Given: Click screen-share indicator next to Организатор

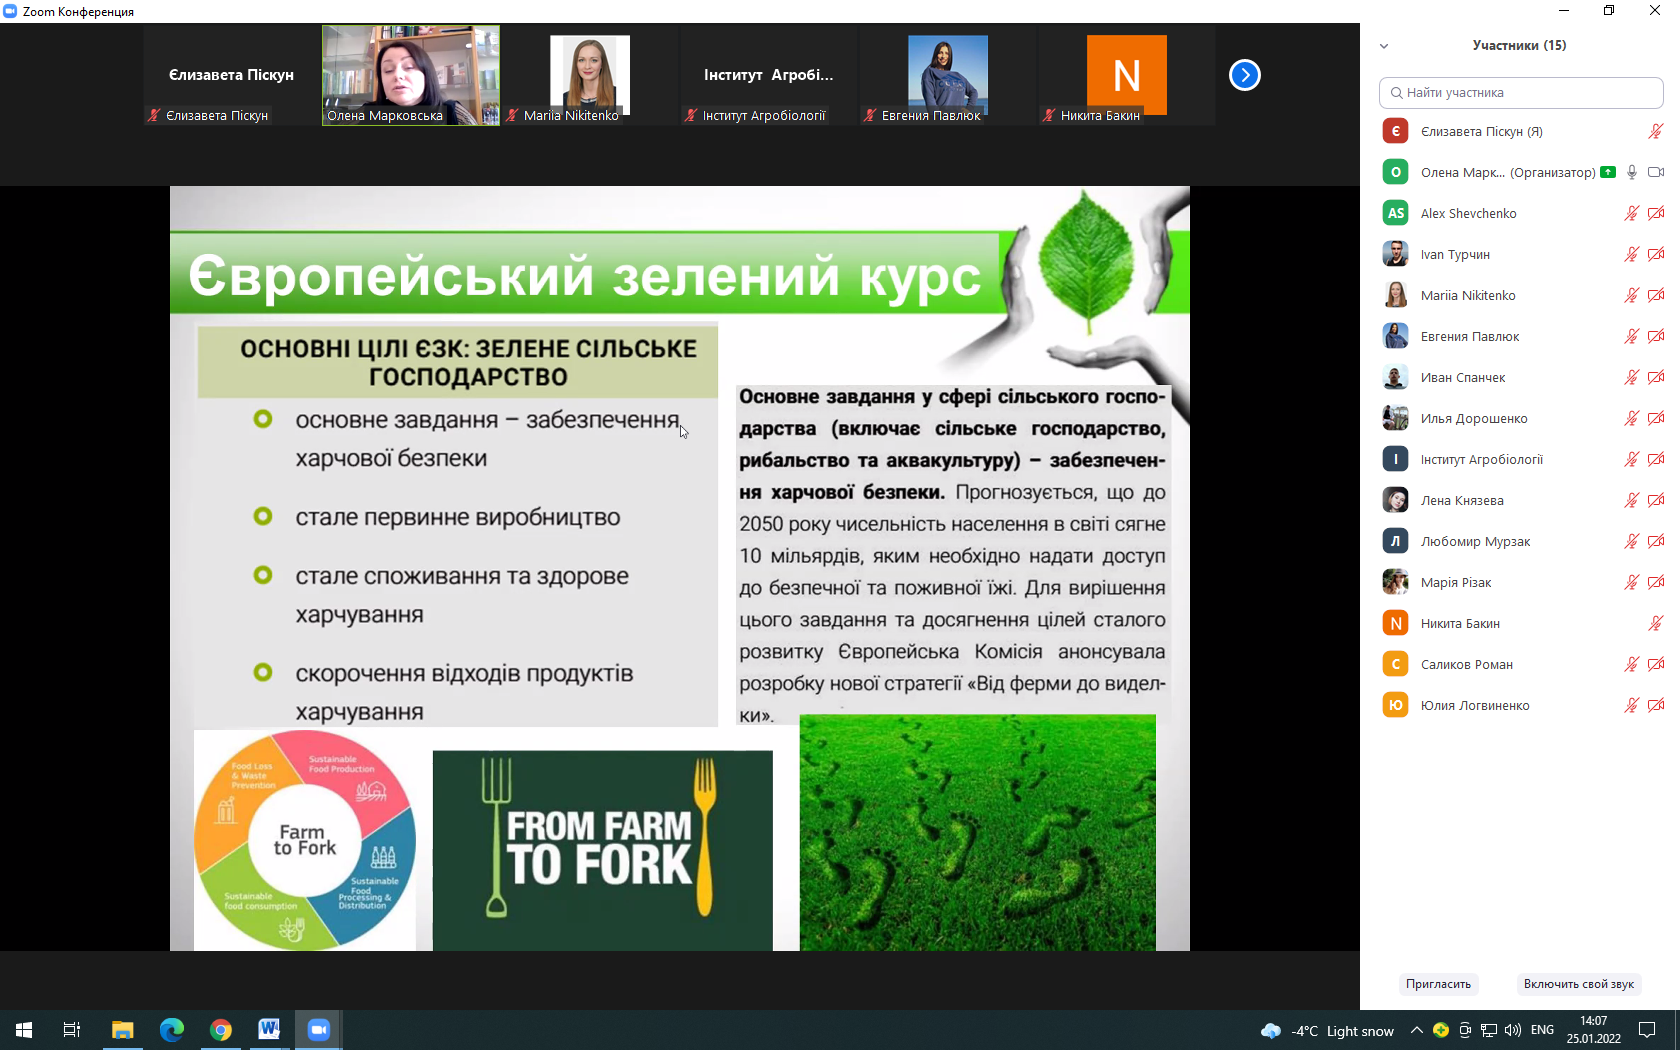Looking at the screenshot, I should [1608, 172].
